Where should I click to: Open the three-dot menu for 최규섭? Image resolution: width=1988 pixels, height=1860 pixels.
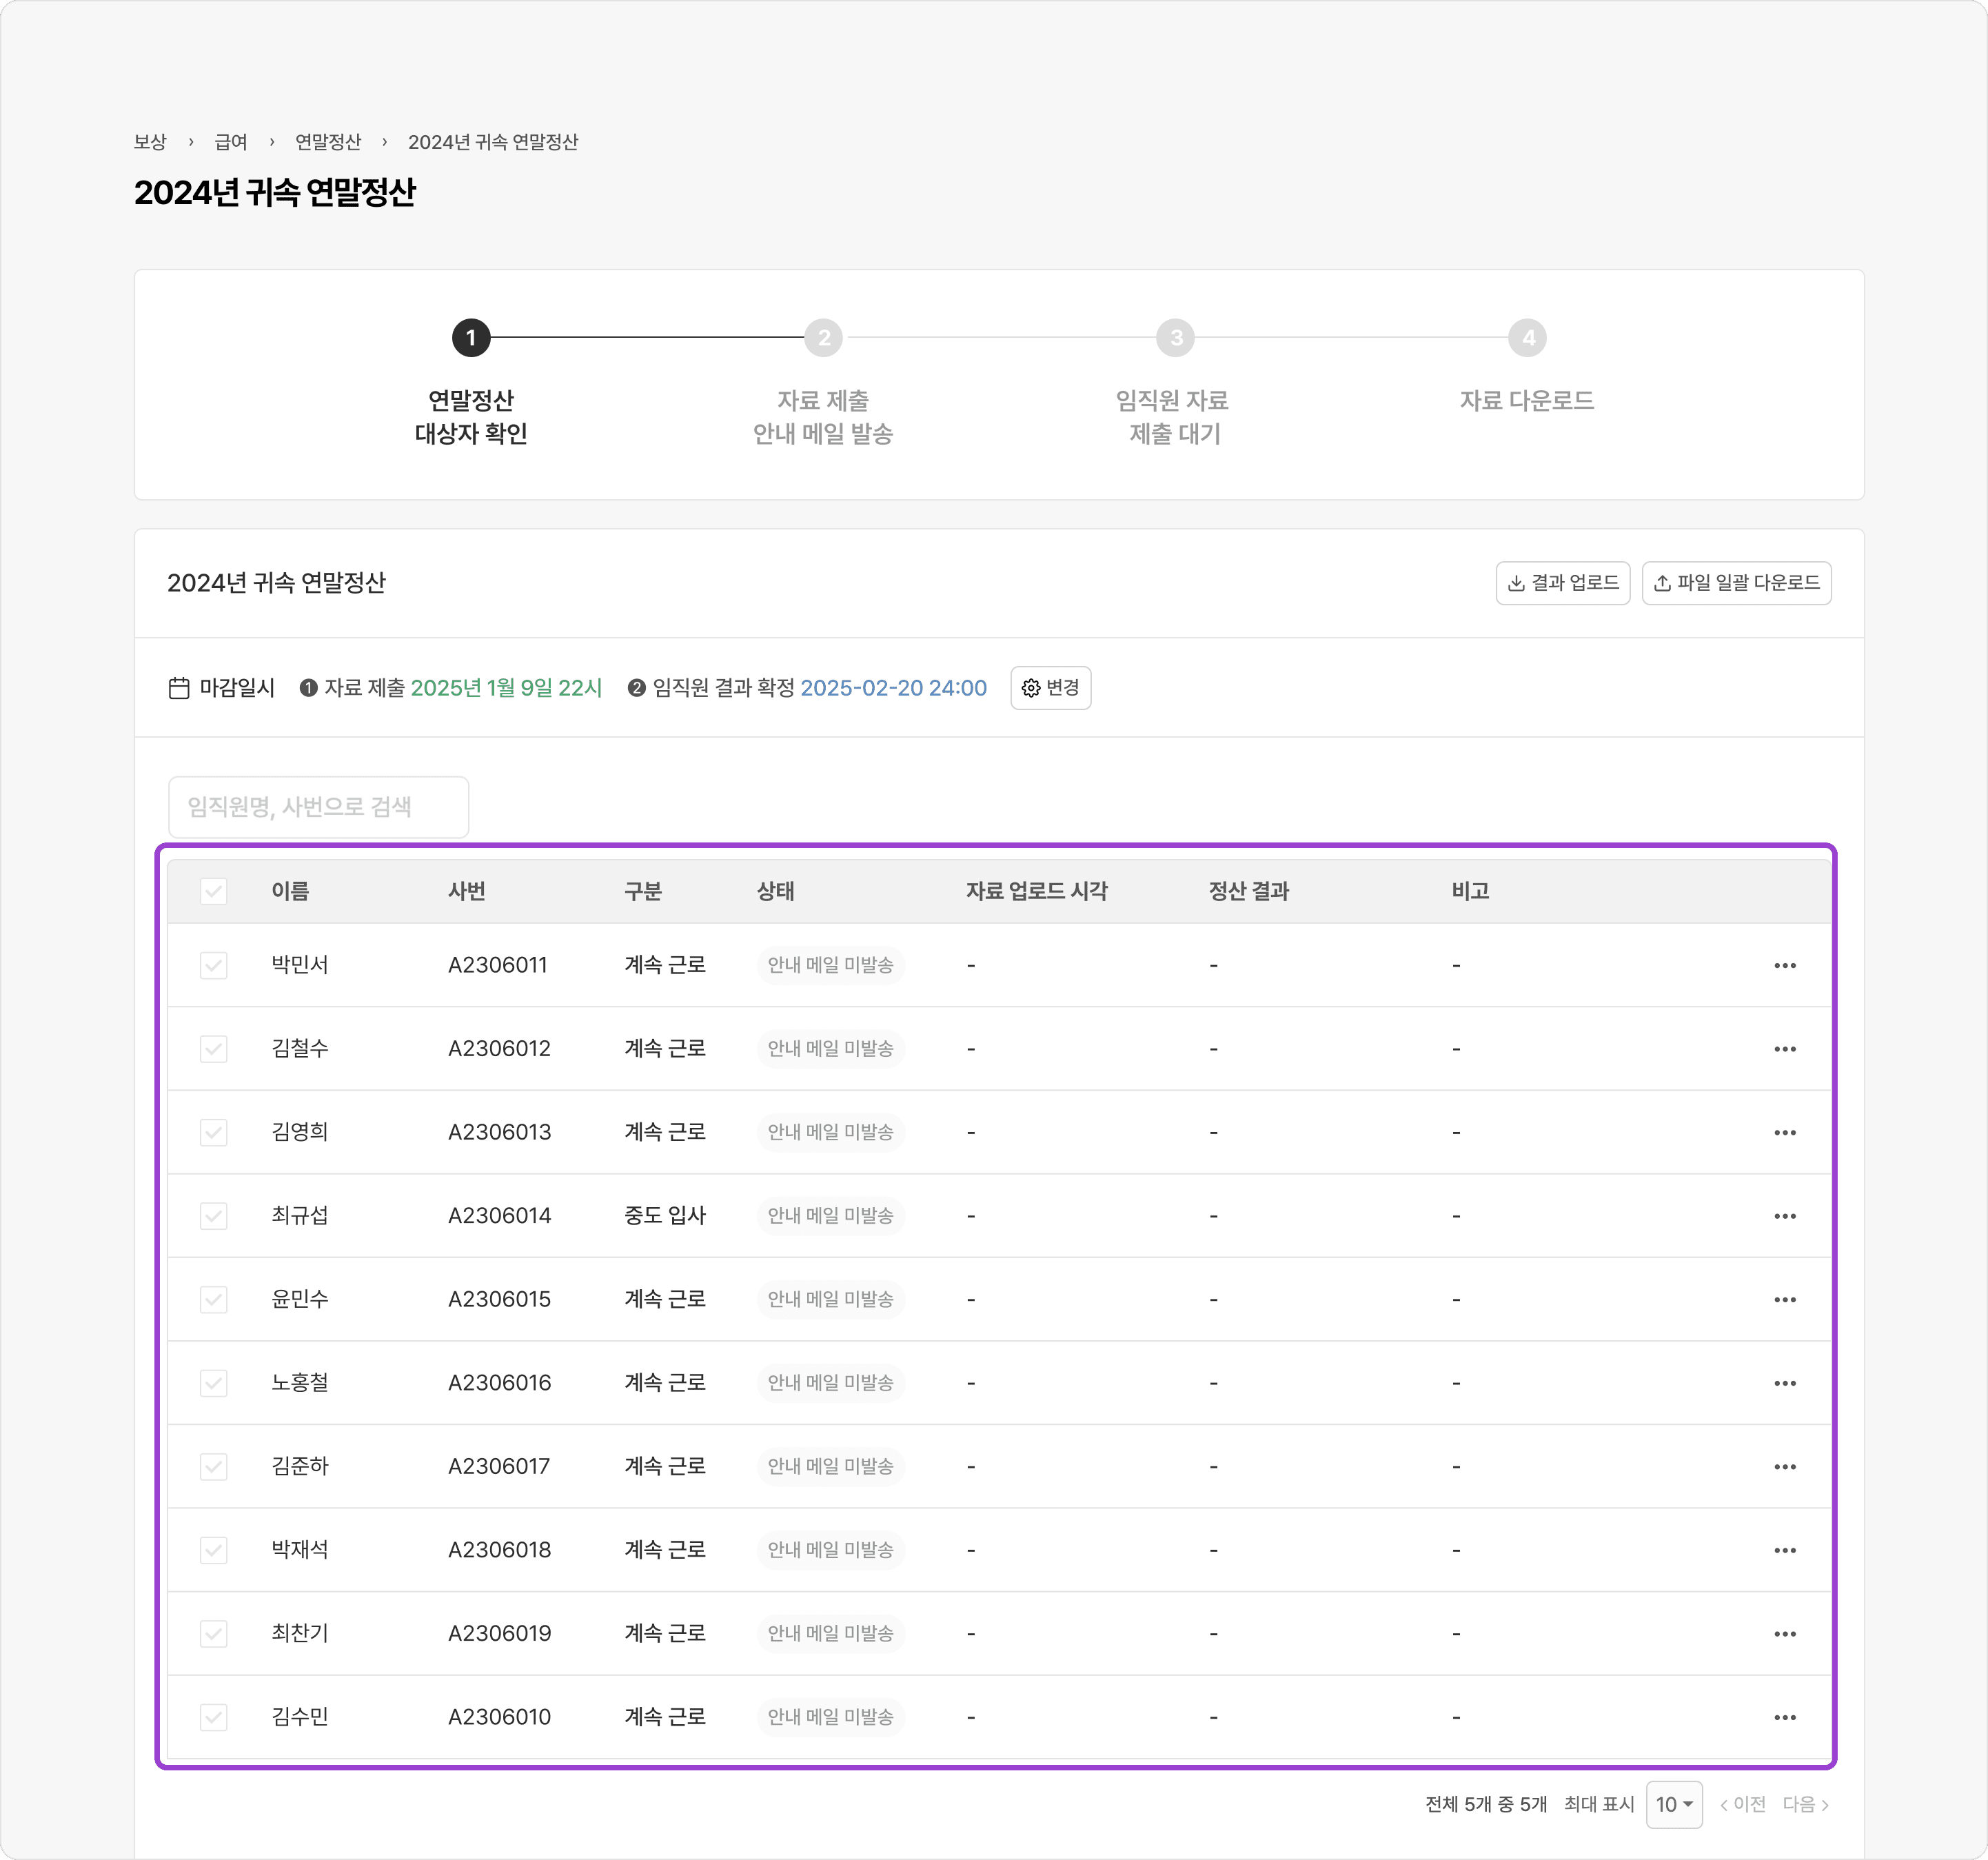click(1784, 1216)
